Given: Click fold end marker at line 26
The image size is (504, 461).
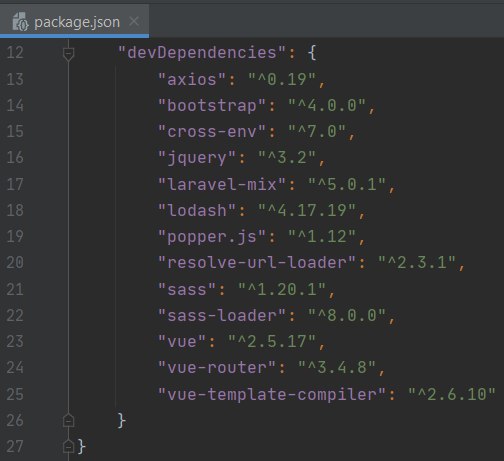Looking at the screenshot, I should [68, 420].
